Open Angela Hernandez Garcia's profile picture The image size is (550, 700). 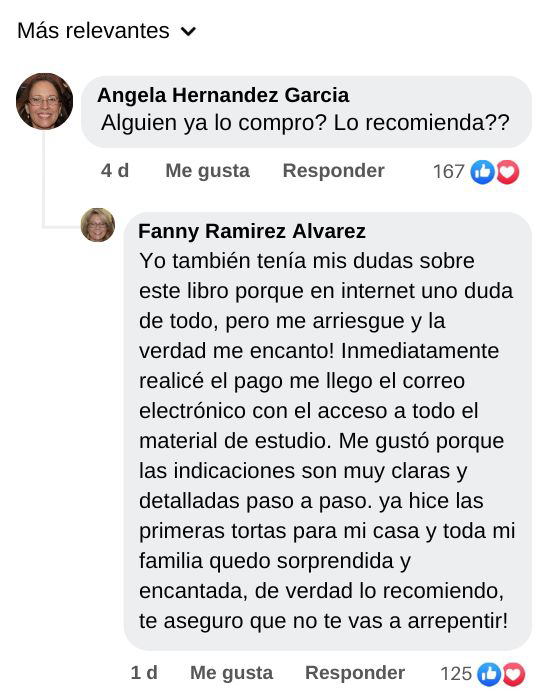(x=44, y=101)
